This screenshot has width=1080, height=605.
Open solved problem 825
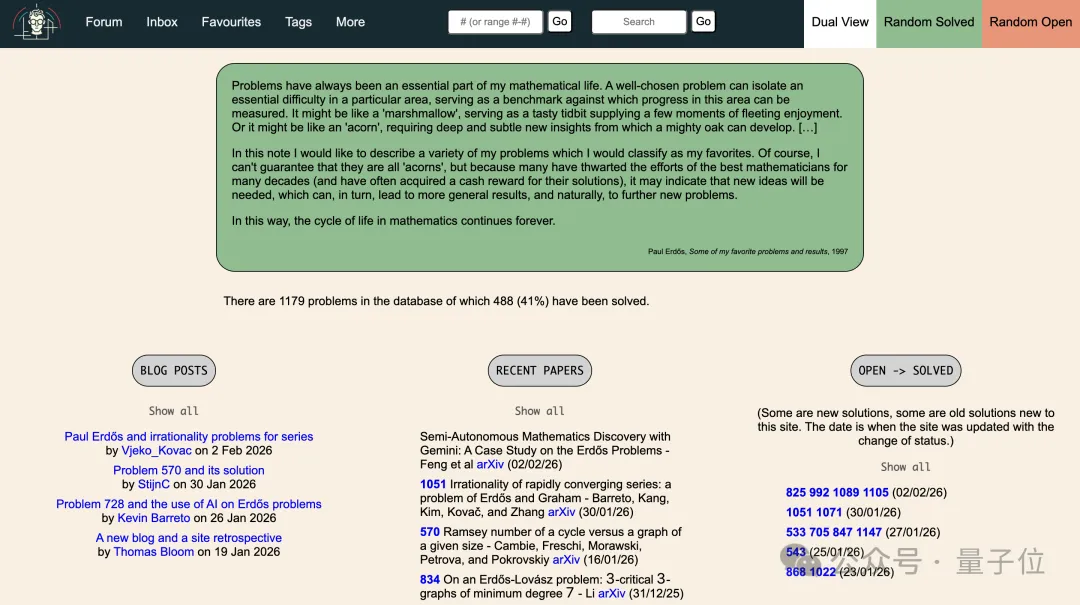(x=795, y=492)
